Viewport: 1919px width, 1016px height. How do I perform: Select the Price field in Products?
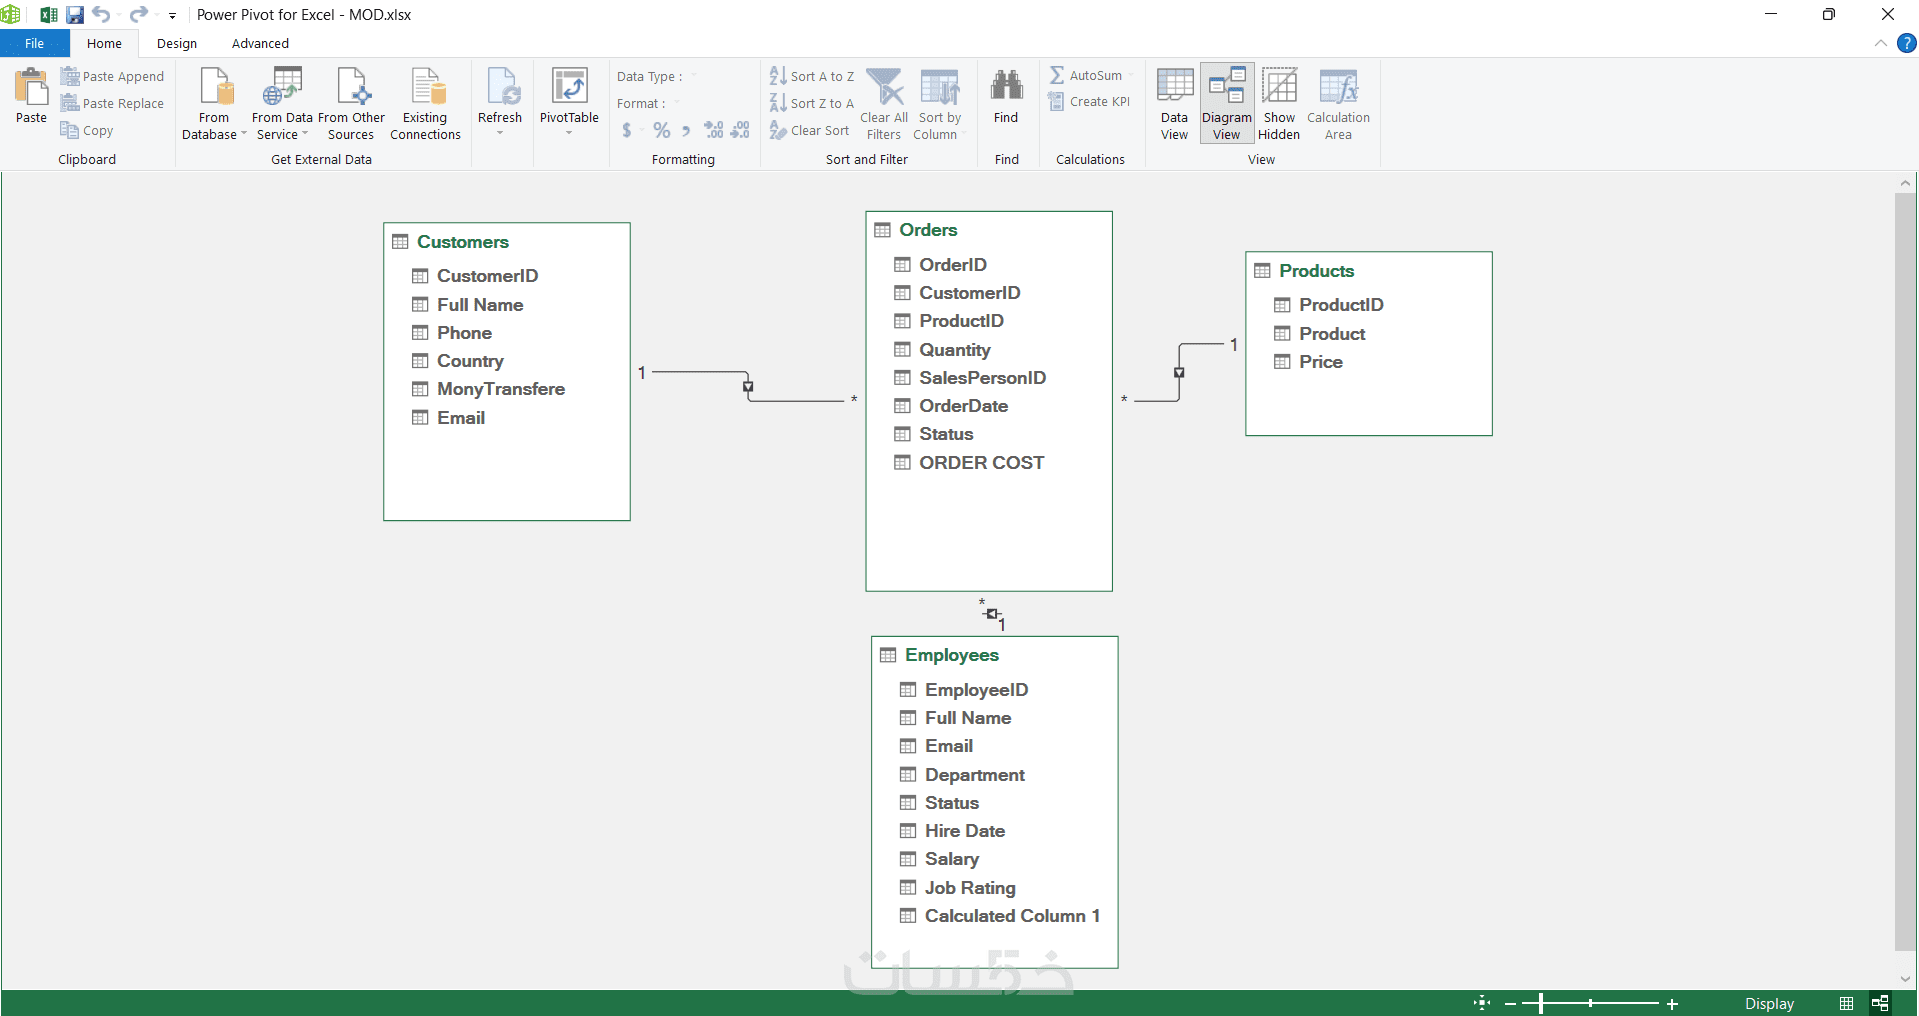click(x=1320, y=362)
